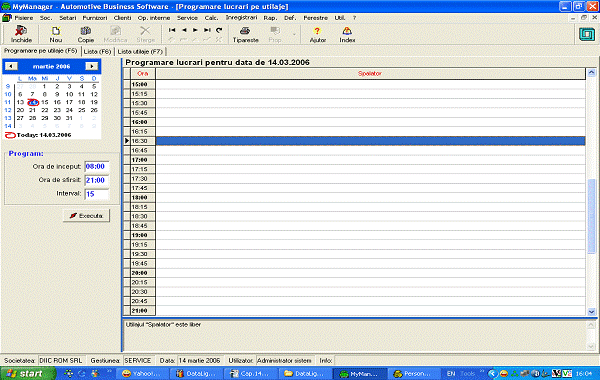
Task: Go to the previous record
Action: point(184,30)
